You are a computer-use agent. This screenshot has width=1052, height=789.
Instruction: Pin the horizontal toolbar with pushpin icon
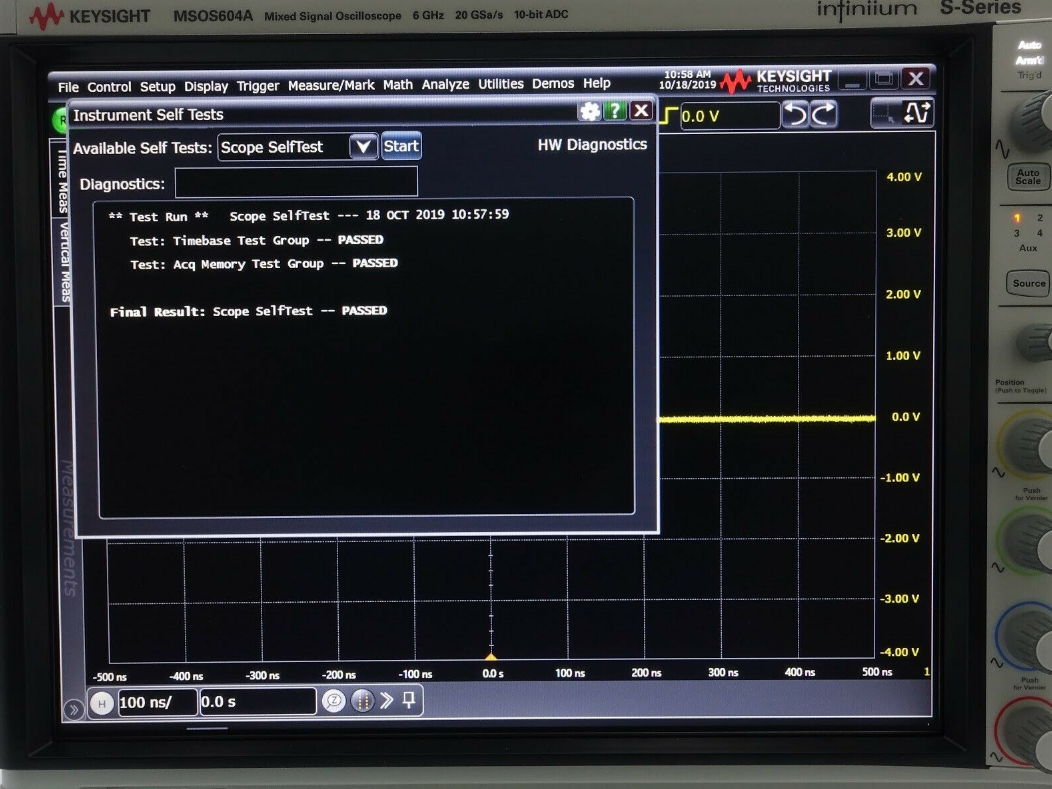click(x=409, y=701)
